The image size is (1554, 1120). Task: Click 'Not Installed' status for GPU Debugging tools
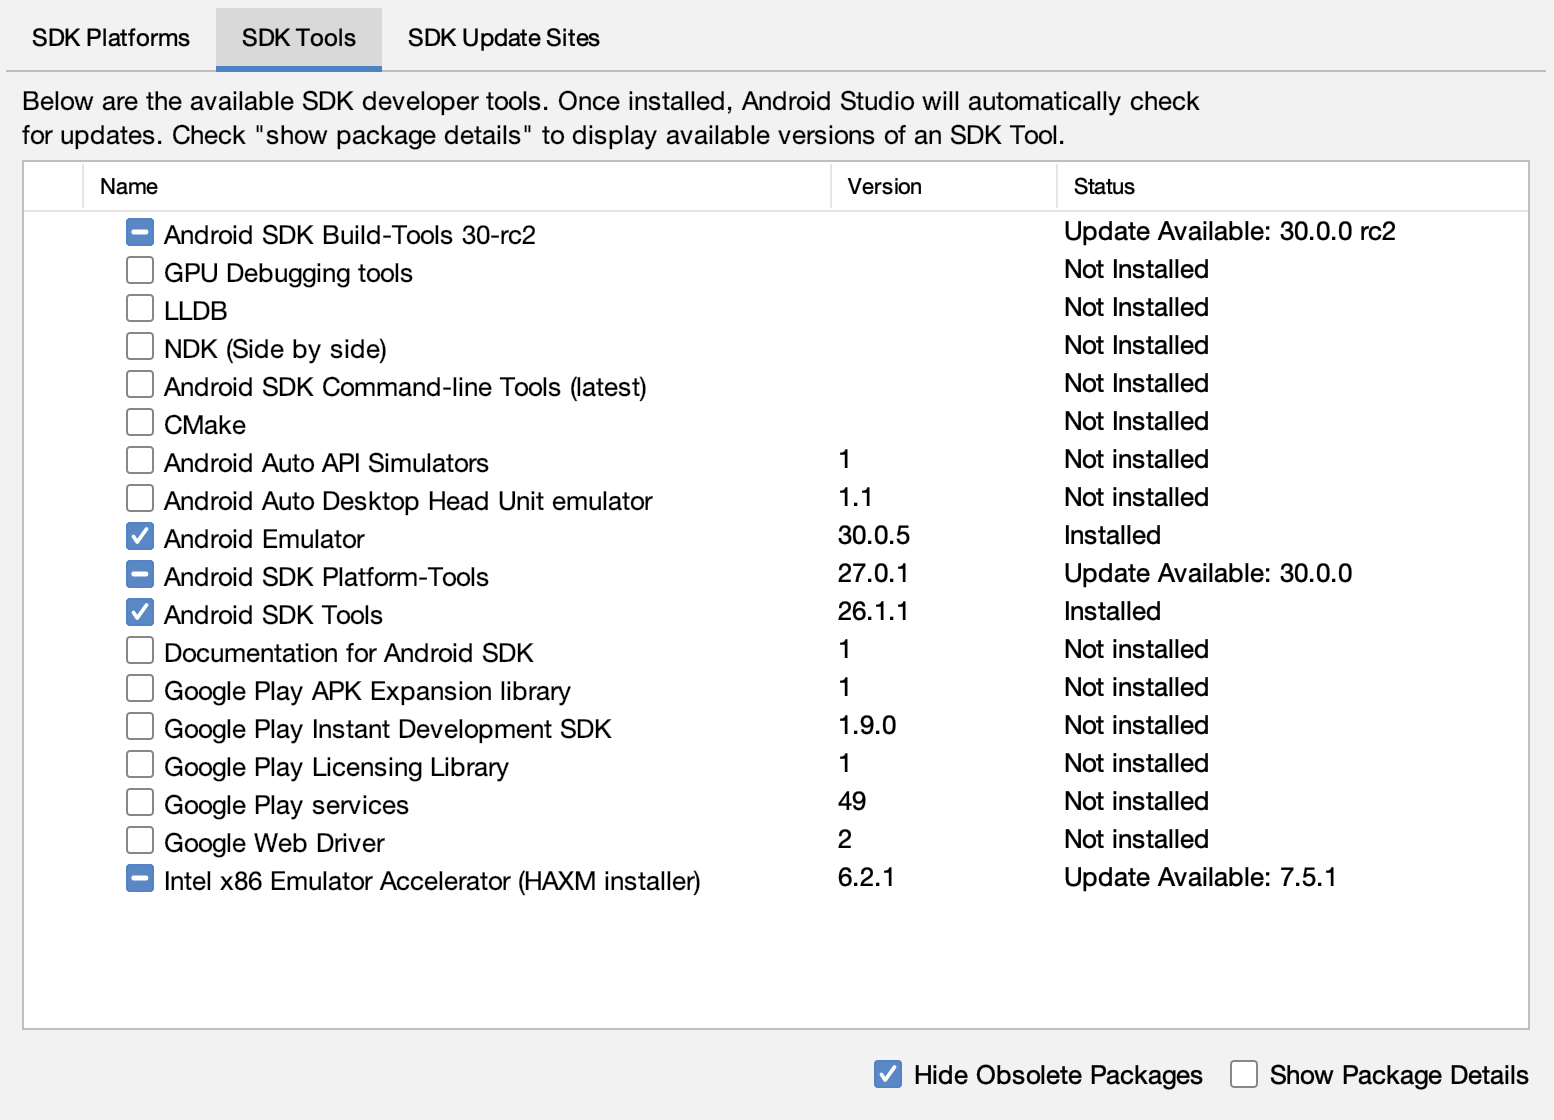click(x=1136, y=269)
